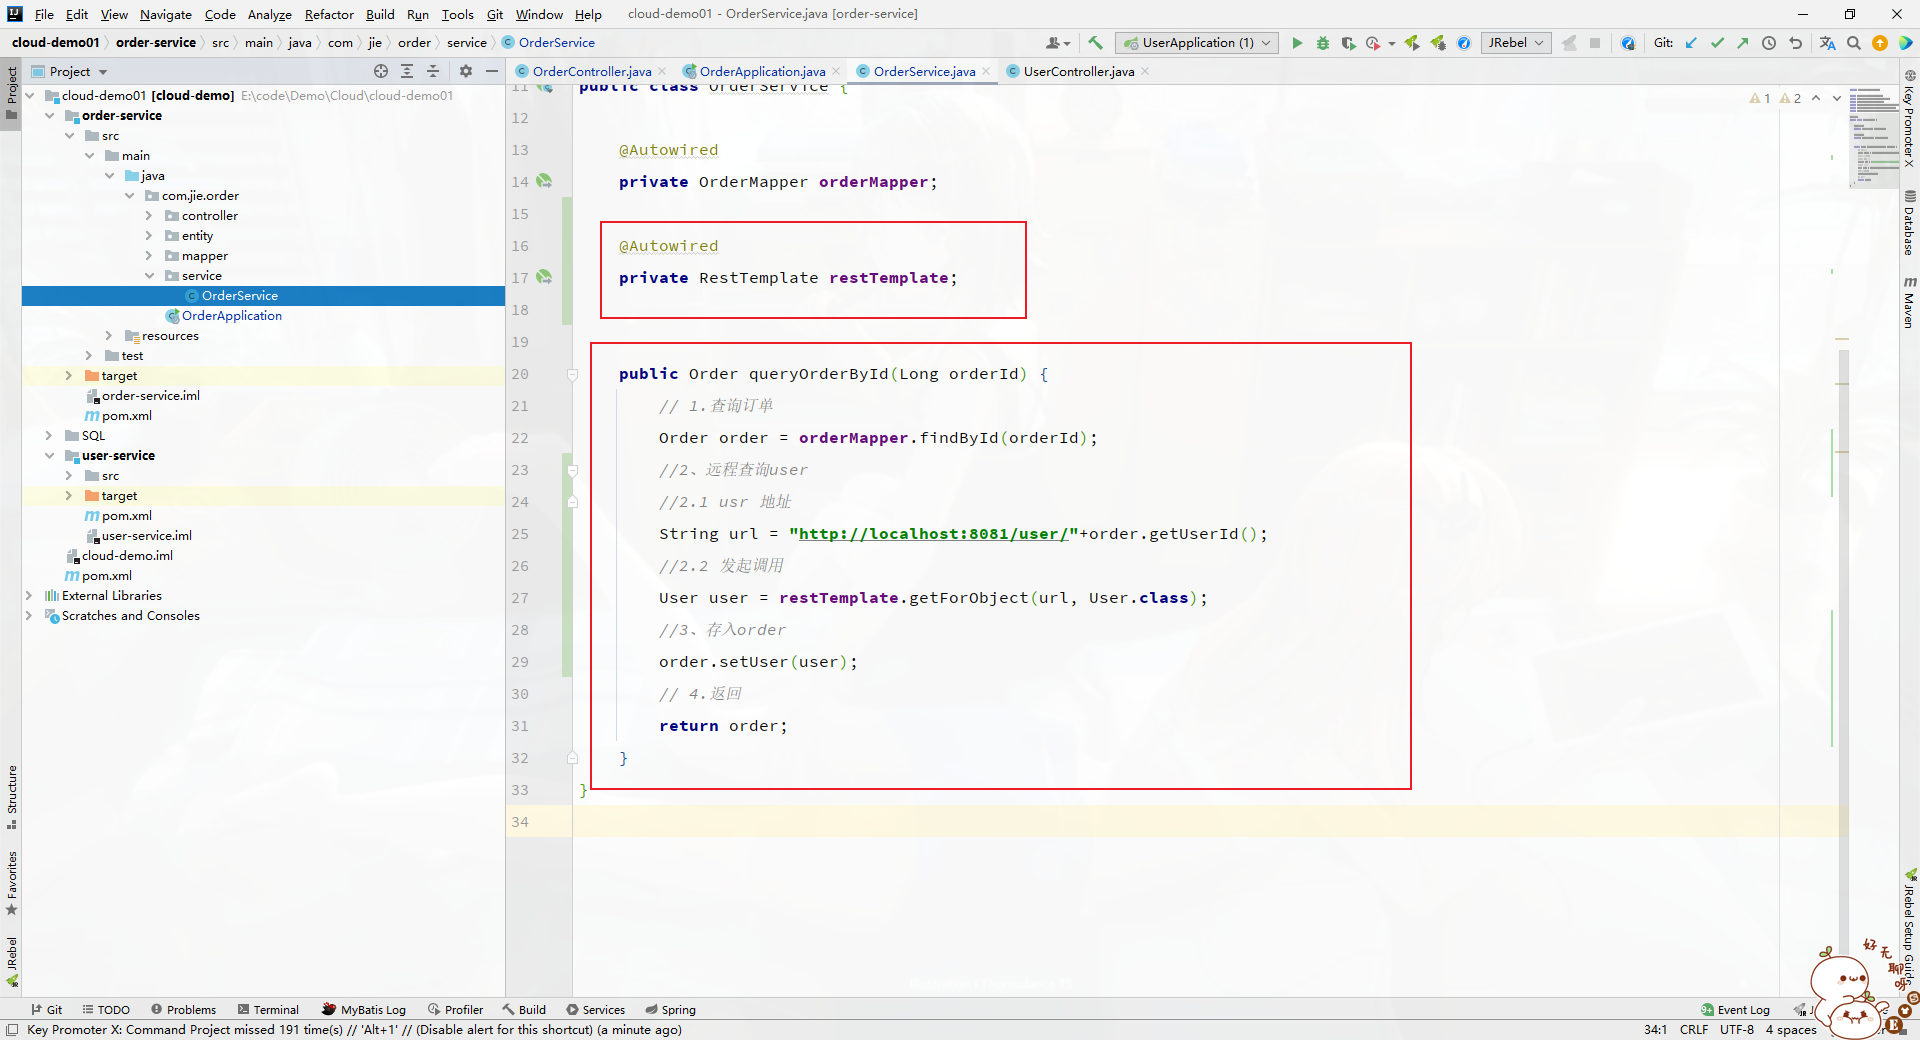Expand the SQL folder

[49, 436]
